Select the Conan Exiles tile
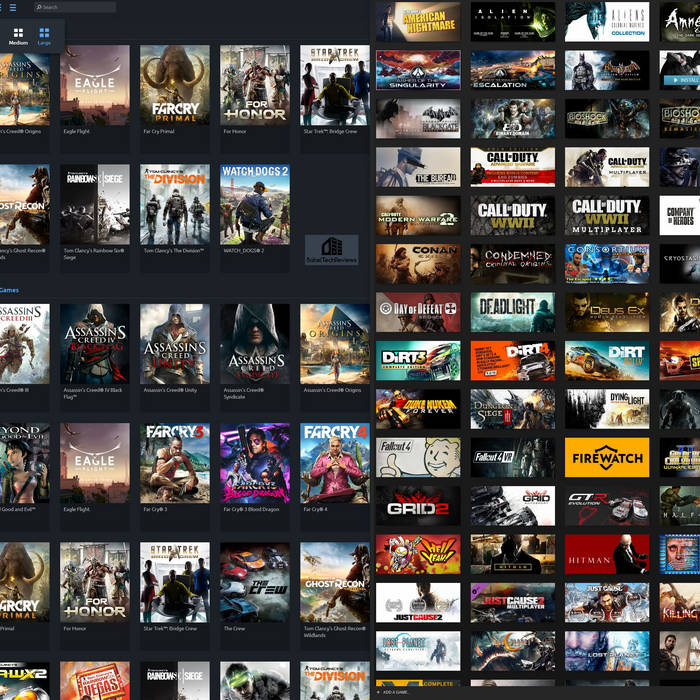700x700 pixels. [x=418, y=264]
